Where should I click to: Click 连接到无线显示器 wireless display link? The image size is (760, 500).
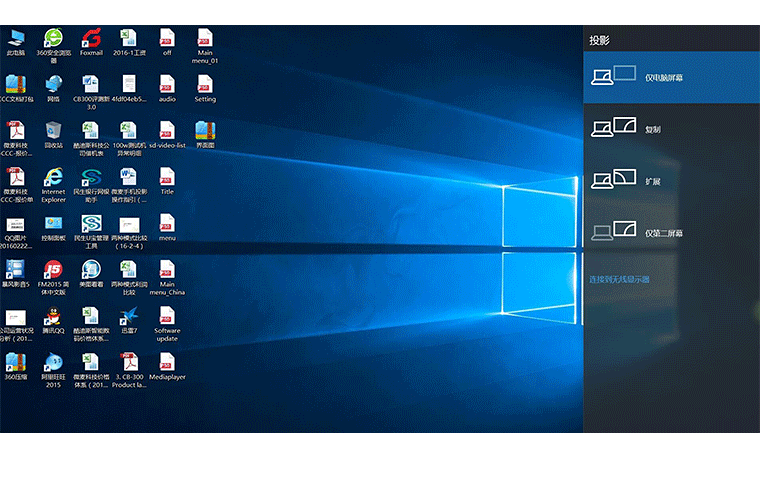coord(619,280)
